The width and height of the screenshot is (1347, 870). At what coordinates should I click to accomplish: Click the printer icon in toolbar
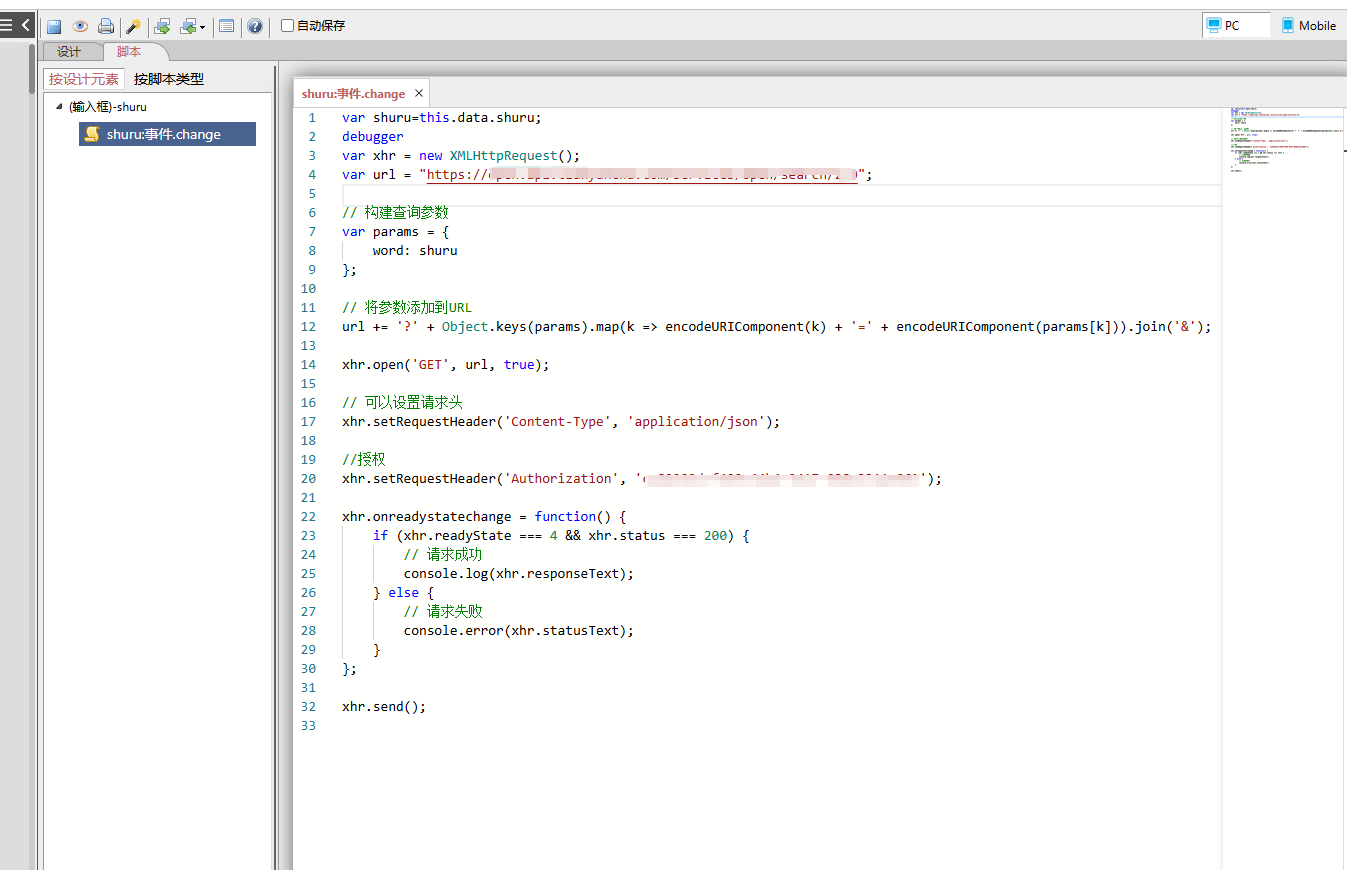pos(105,26)
